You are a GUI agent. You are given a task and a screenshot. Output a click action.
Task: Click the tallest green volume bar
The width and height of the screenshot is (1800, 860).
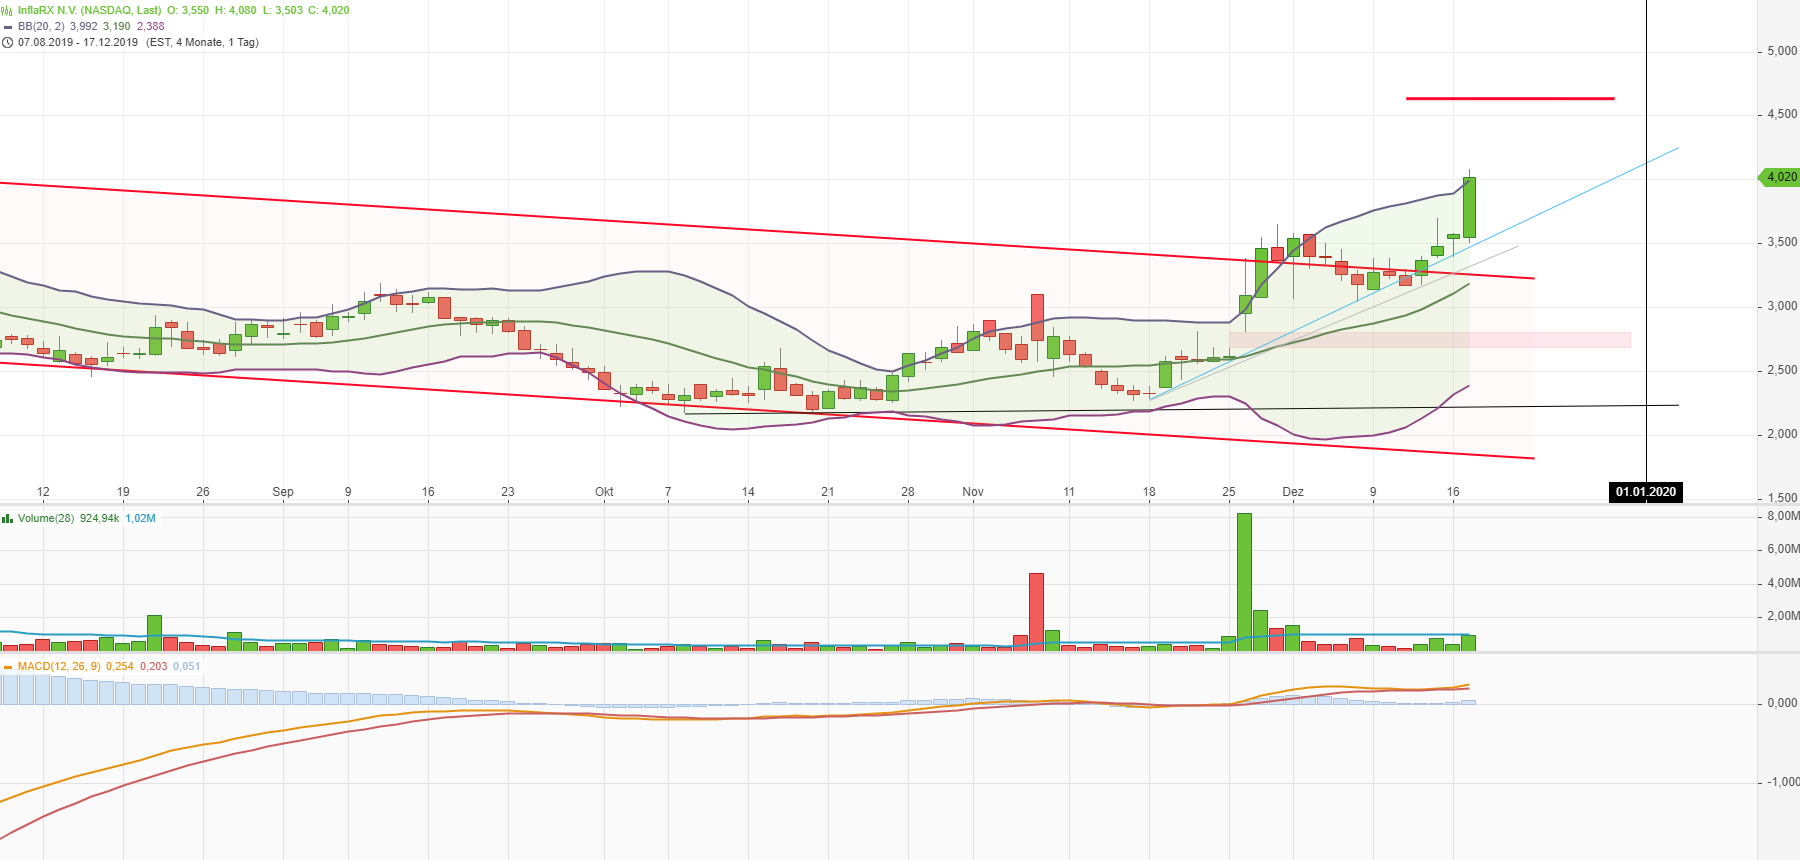pyautogui.click(x=1244, y=582)
